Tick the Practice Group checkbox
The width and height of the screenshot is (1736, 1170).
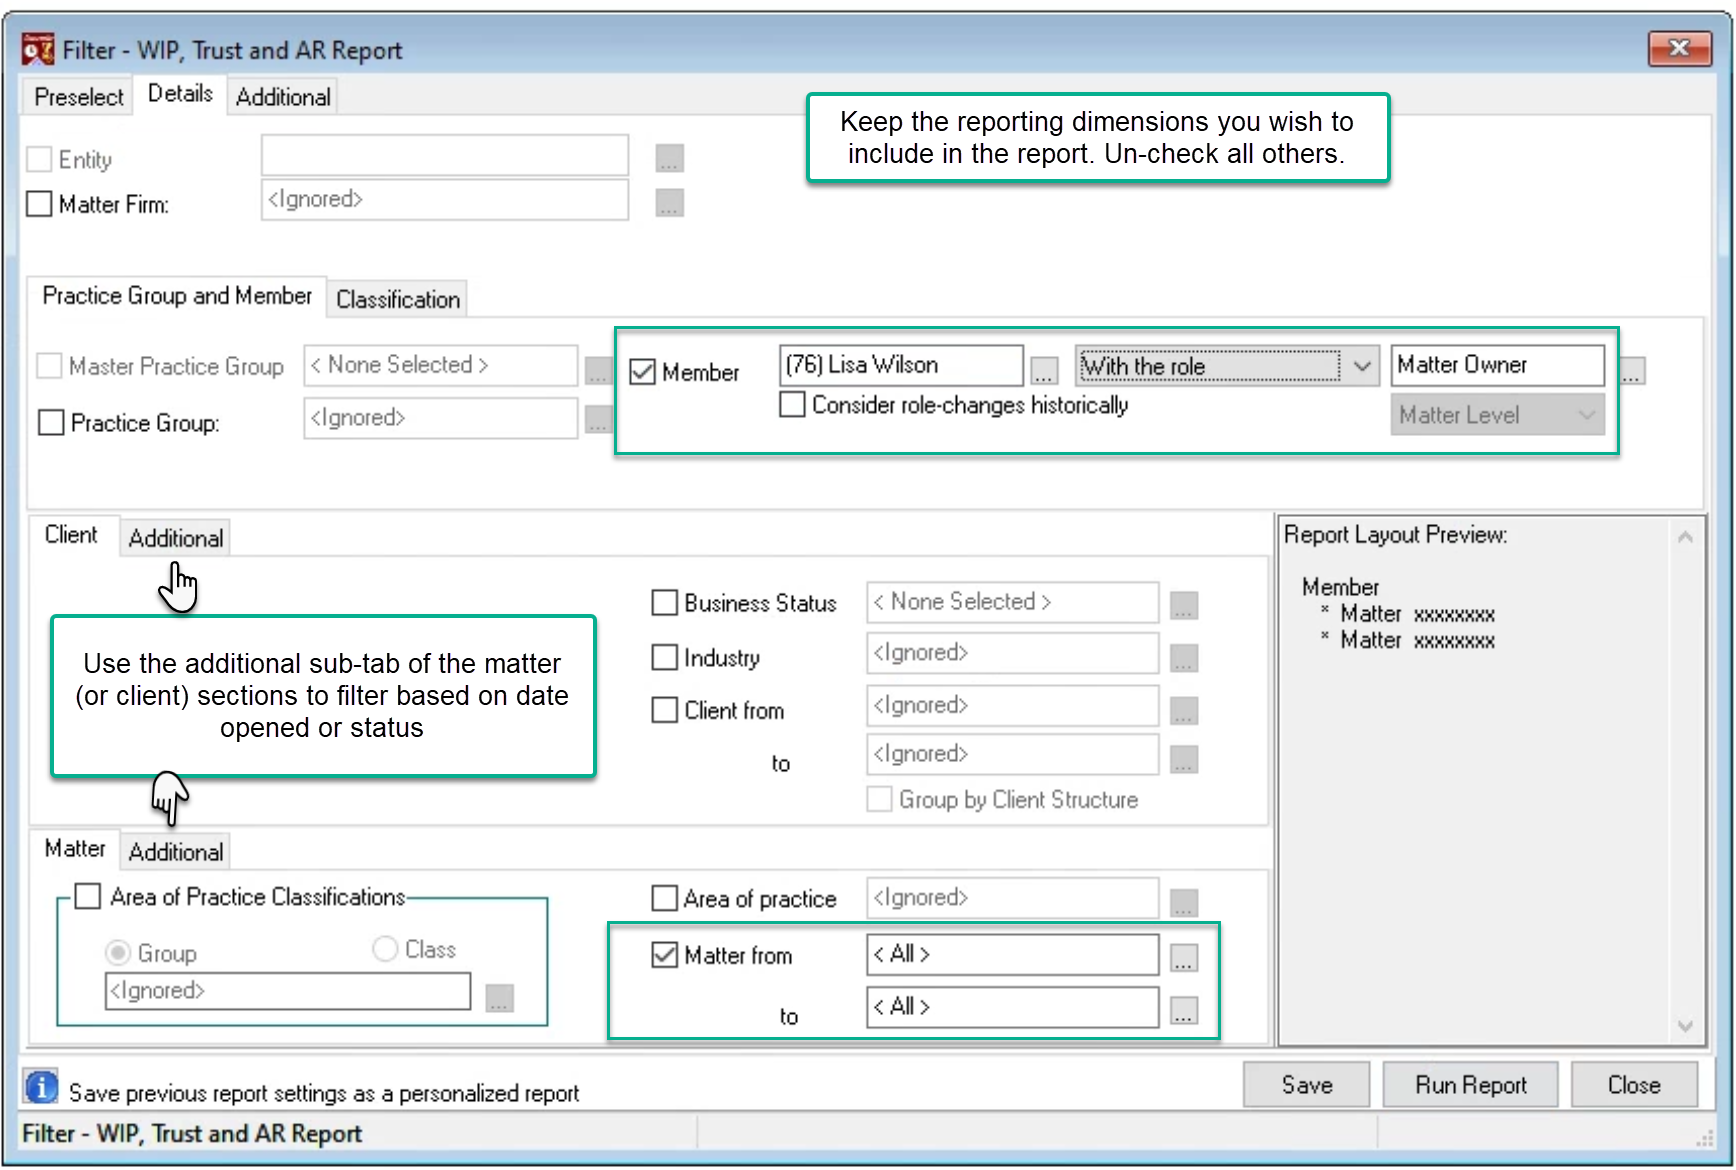pyautogui.click(x=50, y=423)
